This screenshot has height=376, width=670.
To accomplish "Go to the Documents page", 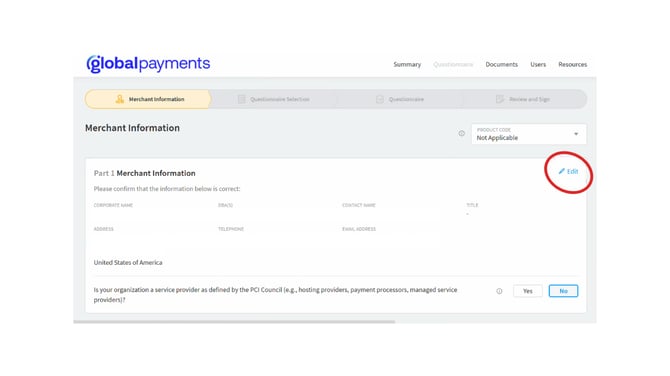I will coord(501,65).
